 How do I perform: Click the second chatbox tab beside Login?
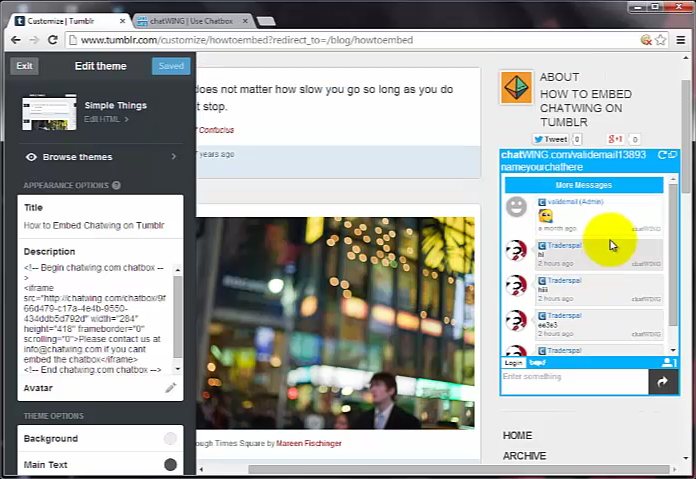click(x=537, y=363)
